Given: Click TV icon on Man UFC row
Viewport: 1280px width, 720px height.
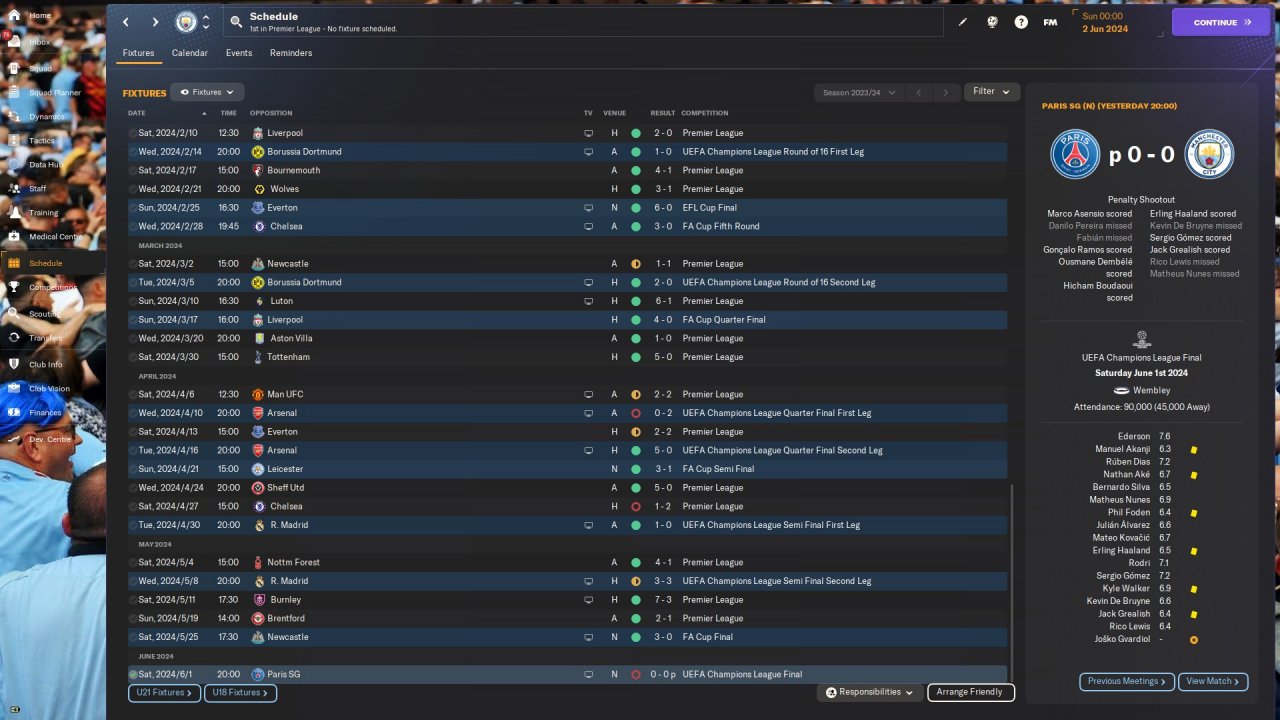Looking at the screenshot, I should pos(589,395).
